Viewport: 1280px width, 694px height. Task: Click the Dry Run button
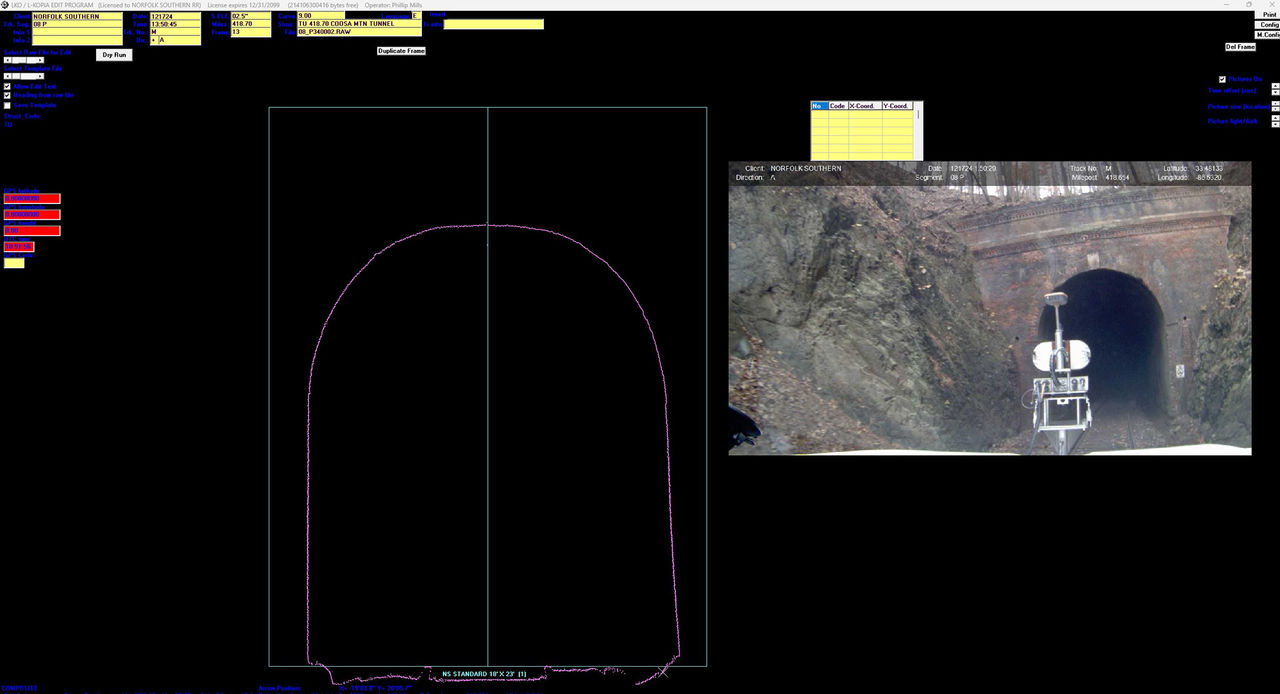(114, 55)
